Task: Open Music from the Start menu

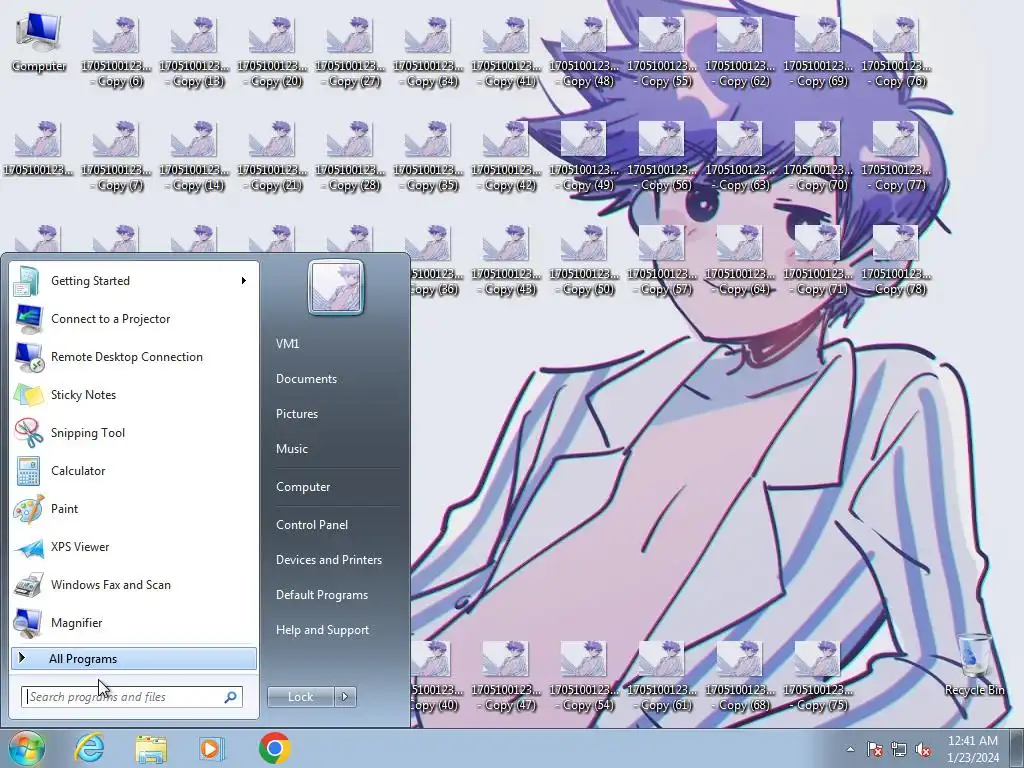Action: click(292, 449)
